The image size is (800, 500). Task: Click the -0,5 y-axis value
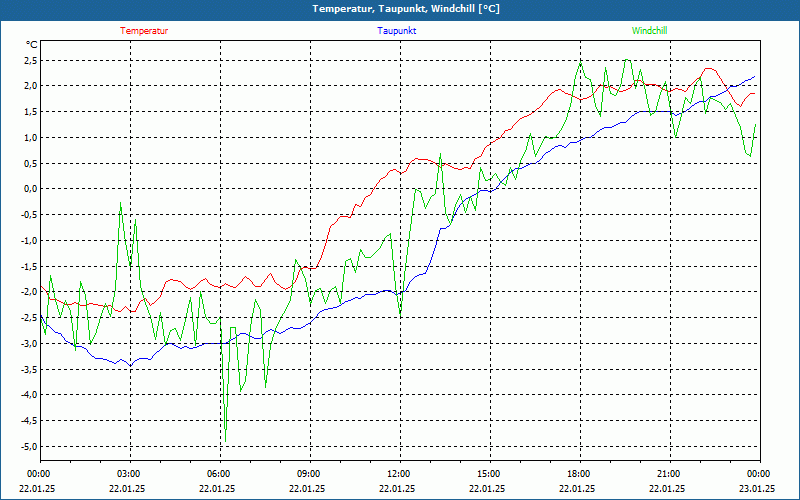(30, 215)
